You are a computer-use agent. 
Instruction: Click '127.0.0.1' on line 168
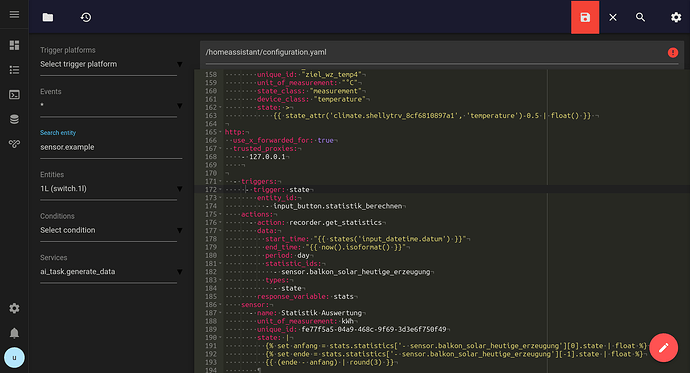click(267, 157)
